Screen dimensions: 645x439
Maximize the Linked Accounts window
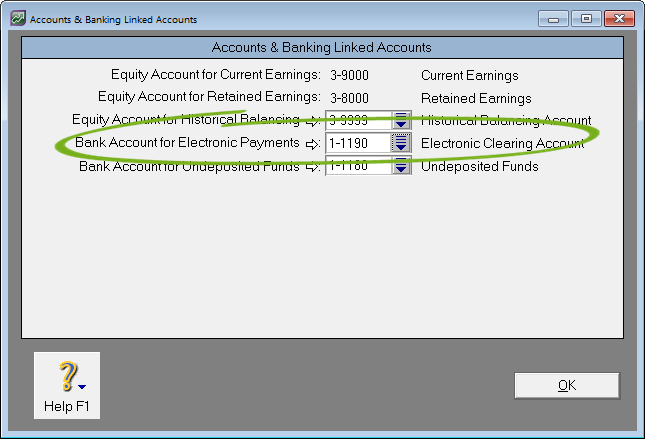click(x=583, y=19)
